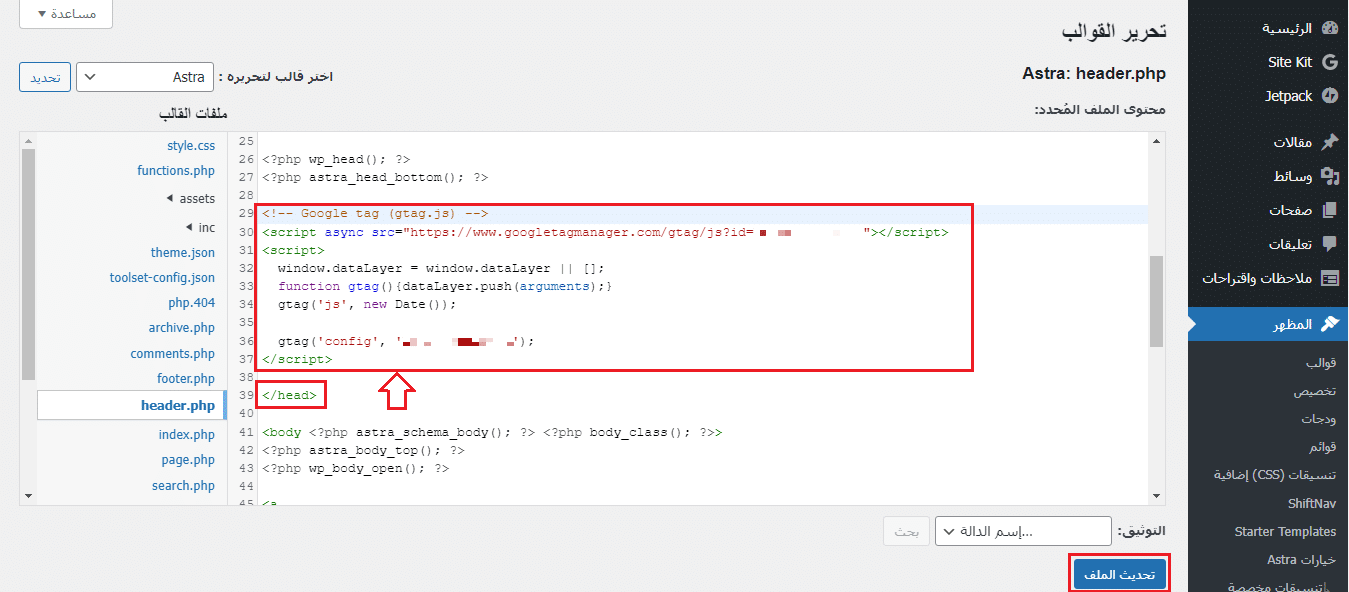Image resolution: width=1349 pixels, height=592 pixels.
Task: Click the Feedback form icon
Action: pos(1329,278)
